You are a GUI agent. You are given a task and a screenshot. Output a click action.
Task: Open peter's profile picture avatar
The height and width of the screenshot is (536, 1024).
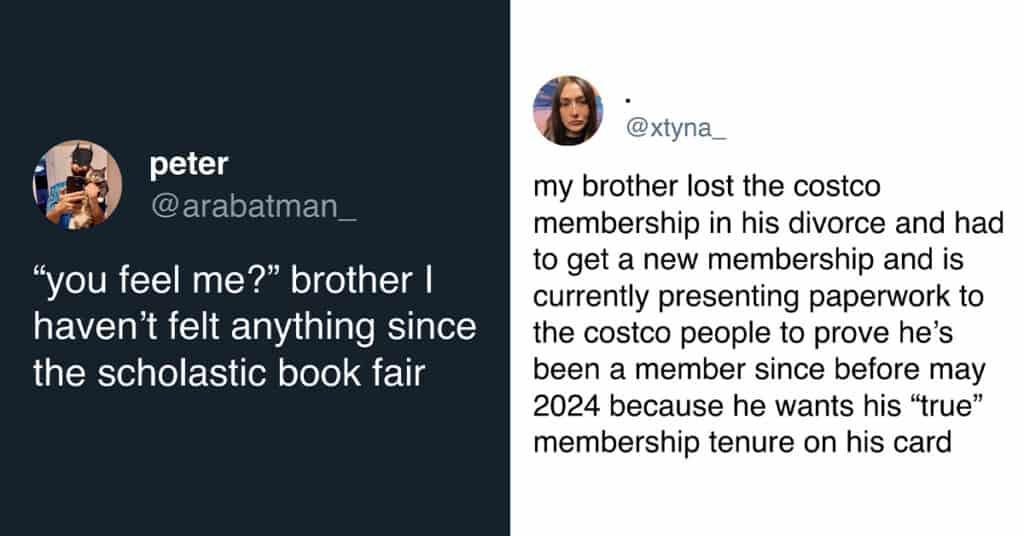tap(77, 184)
